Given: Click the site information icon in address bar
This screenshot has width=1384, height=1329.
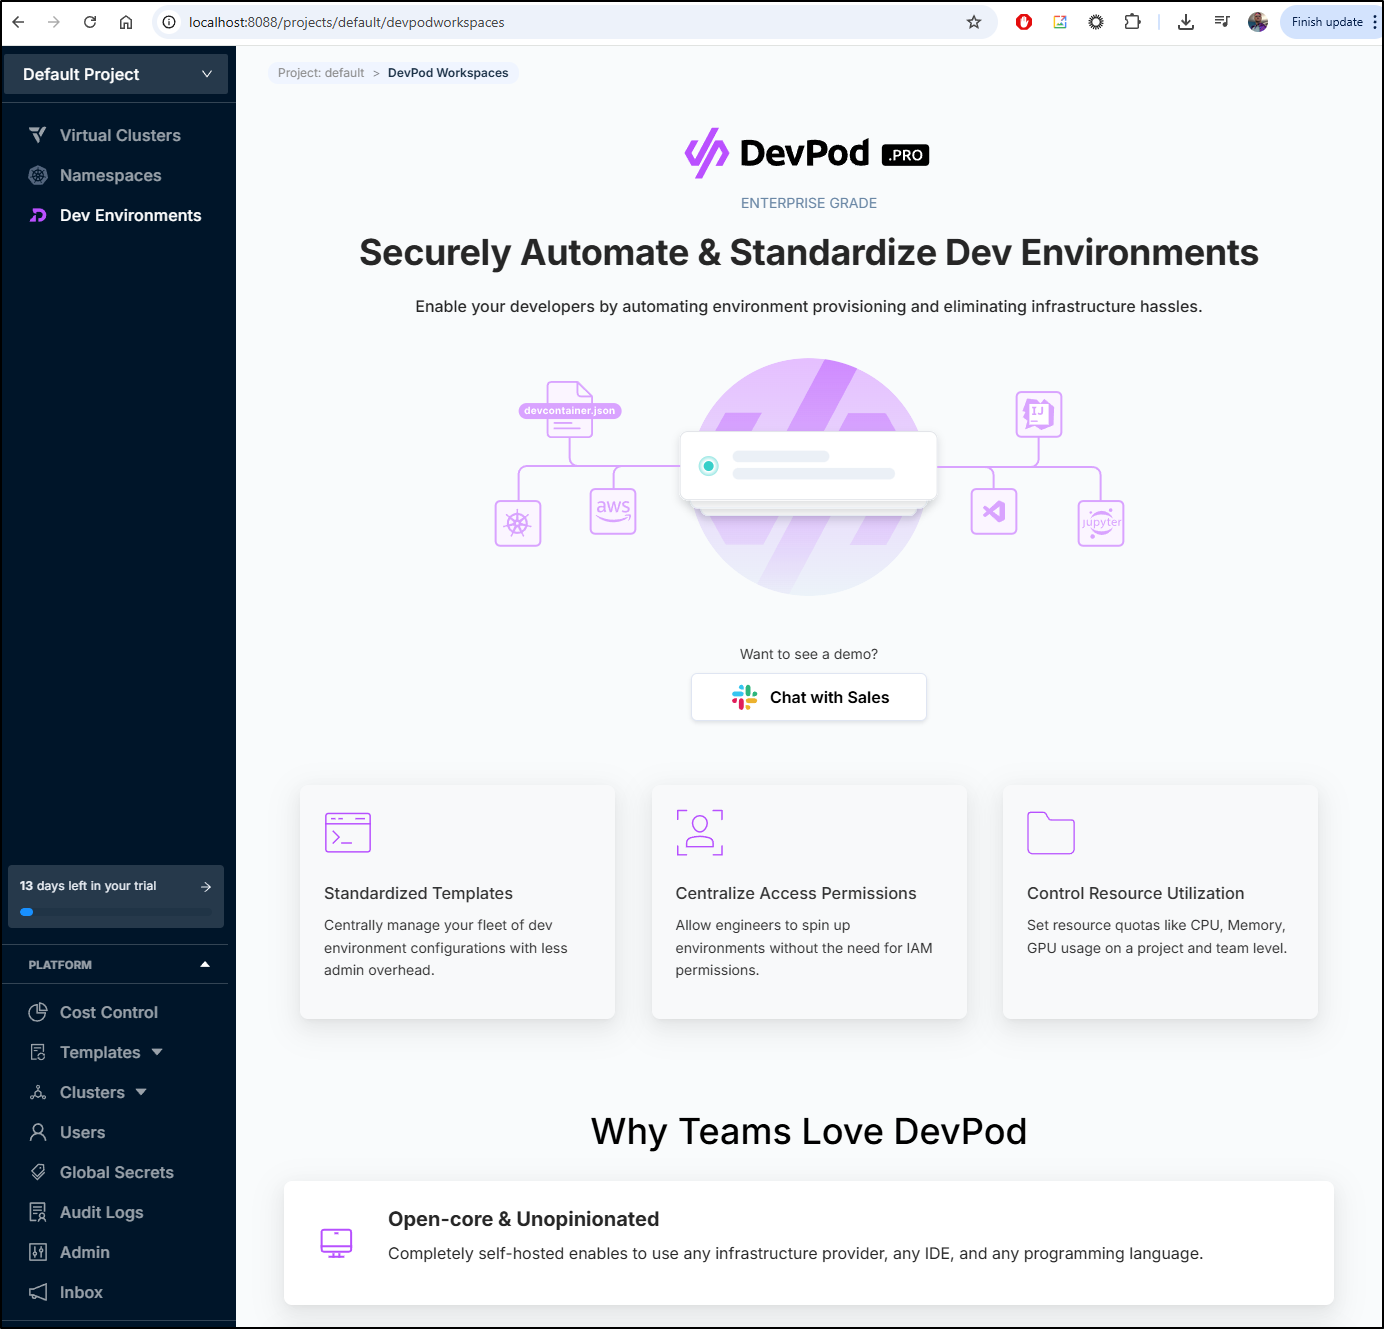Looking at the screenshot, I should 169,22.
